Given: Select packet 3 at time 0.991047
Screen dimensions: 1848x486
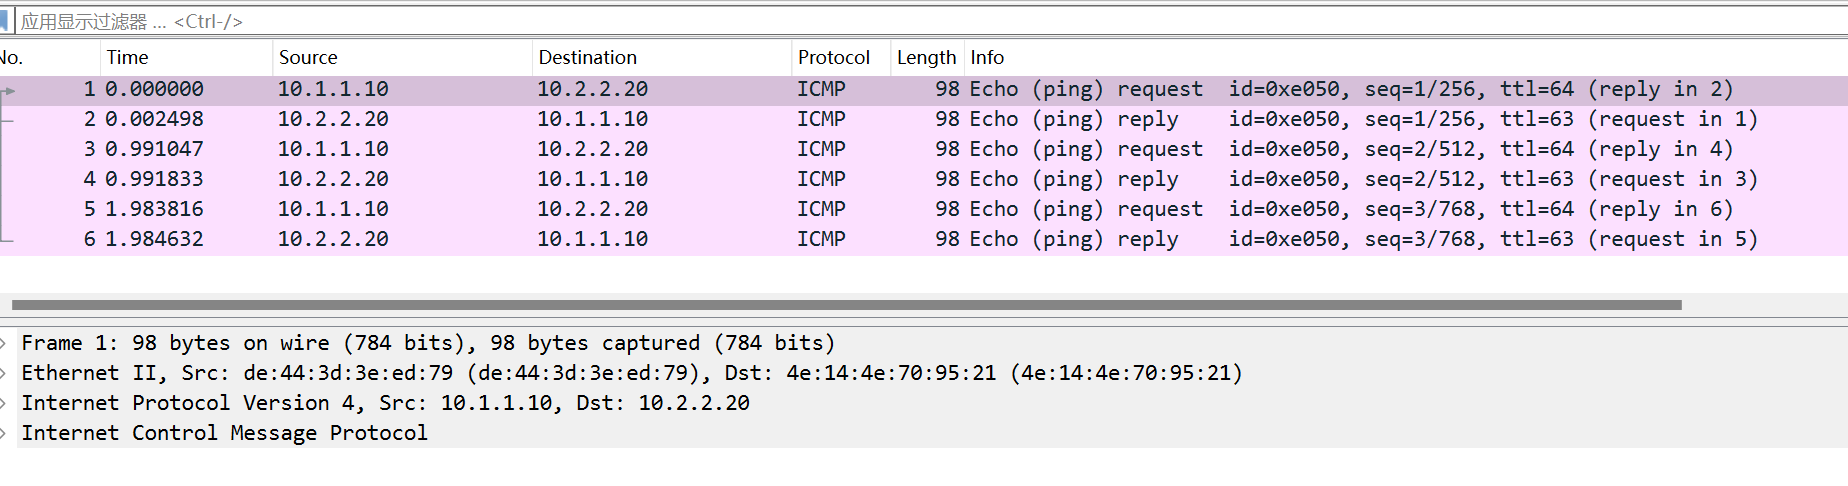Looking at the screenshot, I should (x=924, y=150).
